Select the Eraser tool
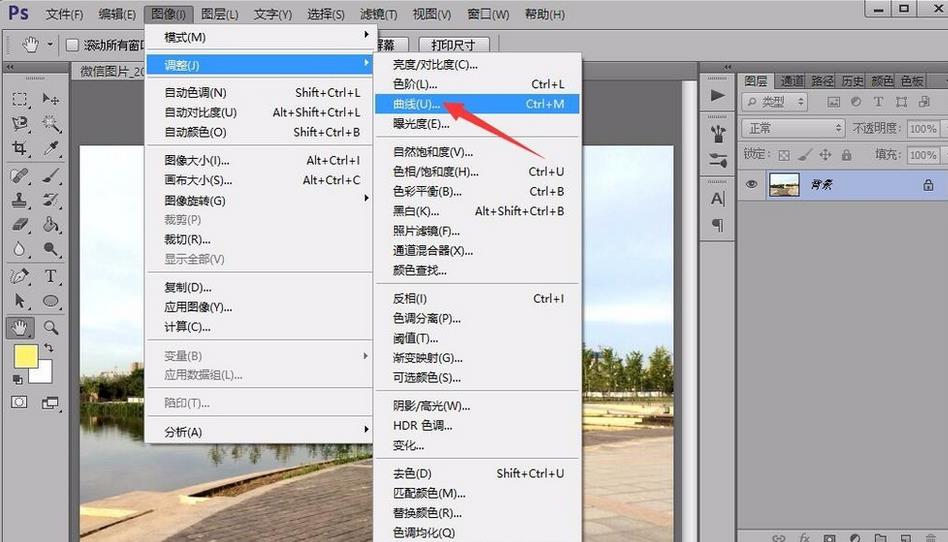948x542 pixels. pyautogui.click(x=19, y=225)
